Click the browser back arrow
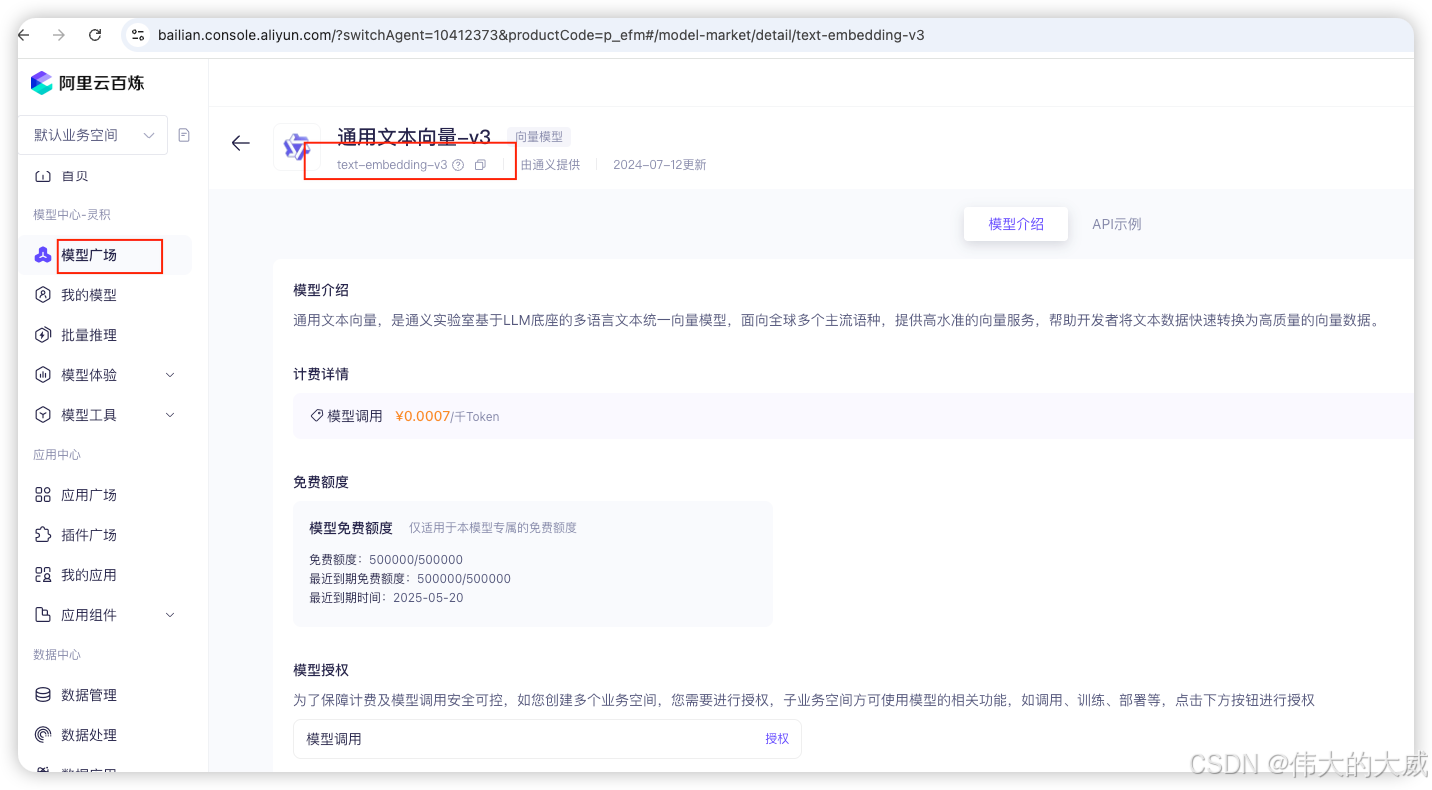Viewport: 1432px width, 790px height. (24, 35)
